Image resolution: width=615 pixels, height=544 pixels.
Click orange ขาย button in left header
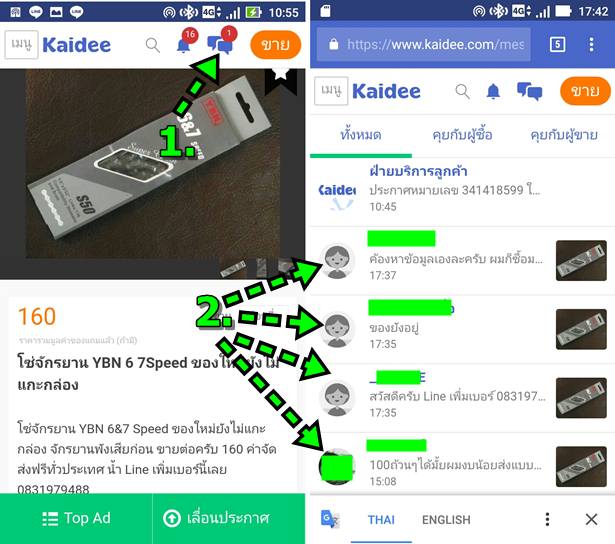point(275,45)
